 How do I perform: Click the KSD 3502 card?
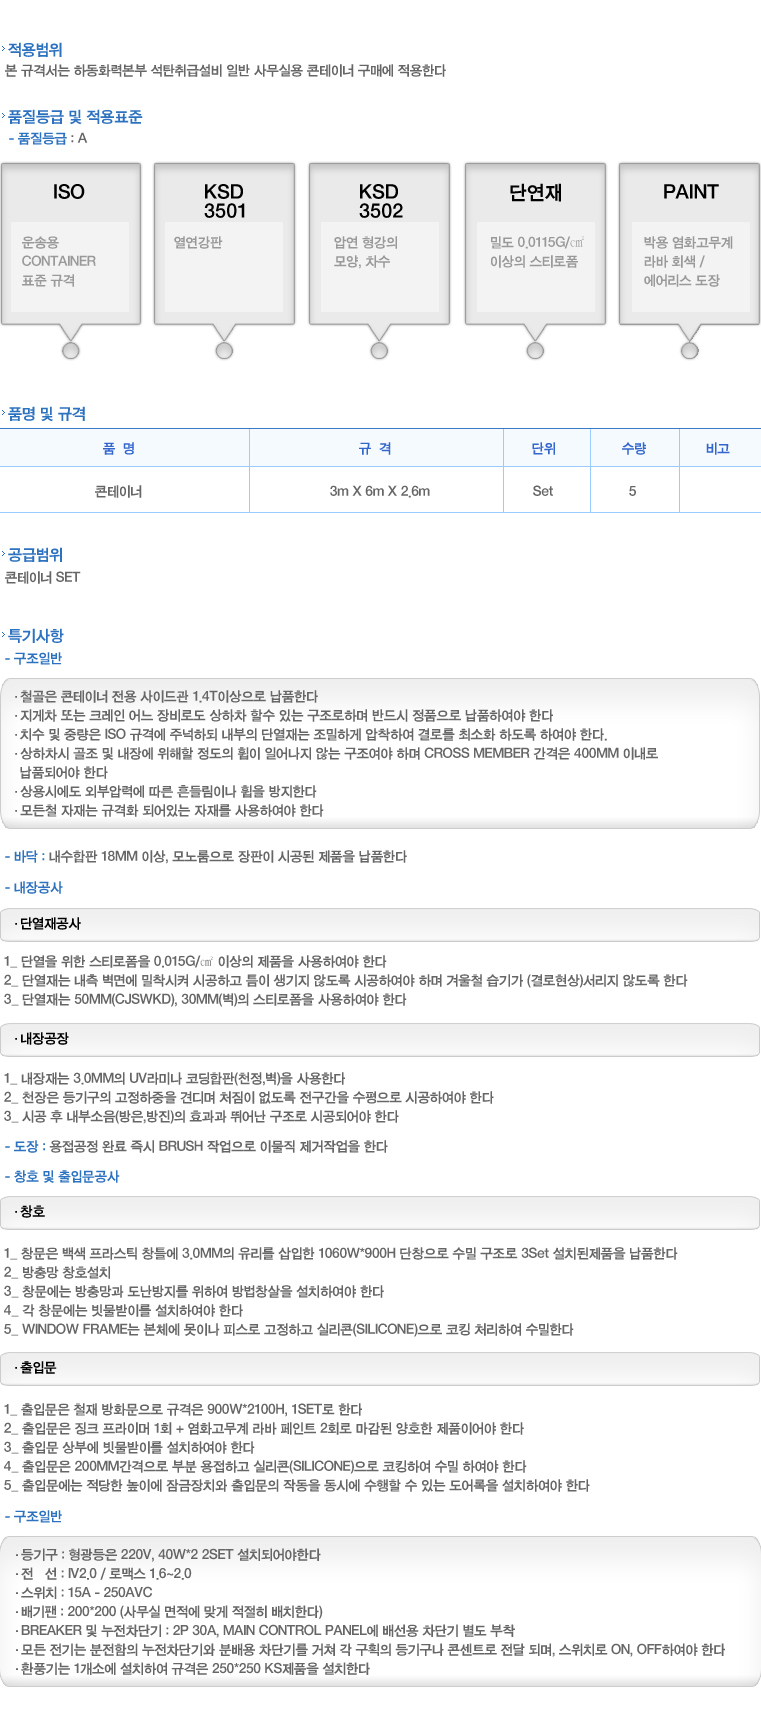point(379,243)
